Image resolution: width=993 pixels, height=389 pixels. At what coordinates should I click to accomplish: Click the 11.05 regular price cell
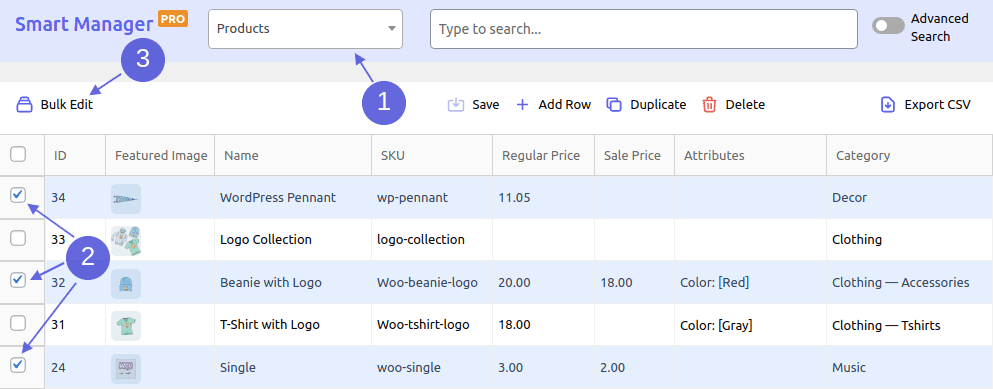tap(543, 198)
